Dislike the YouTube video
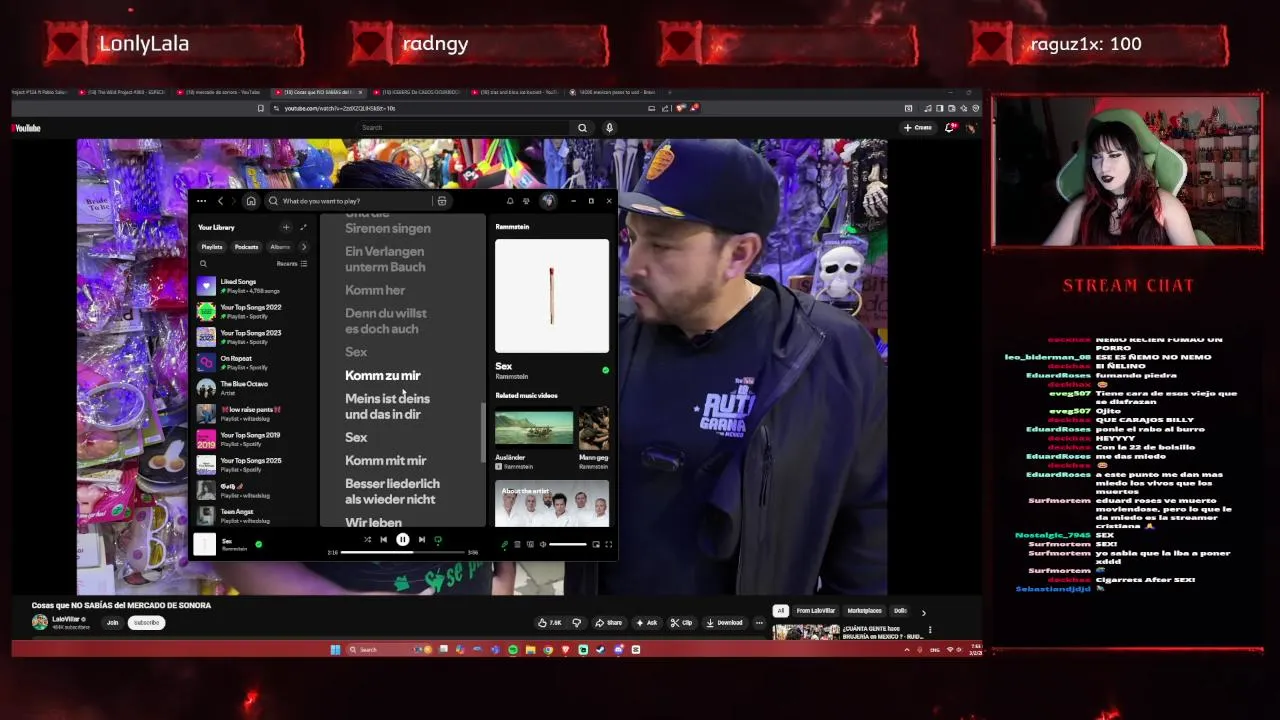 tap(577, 622)
